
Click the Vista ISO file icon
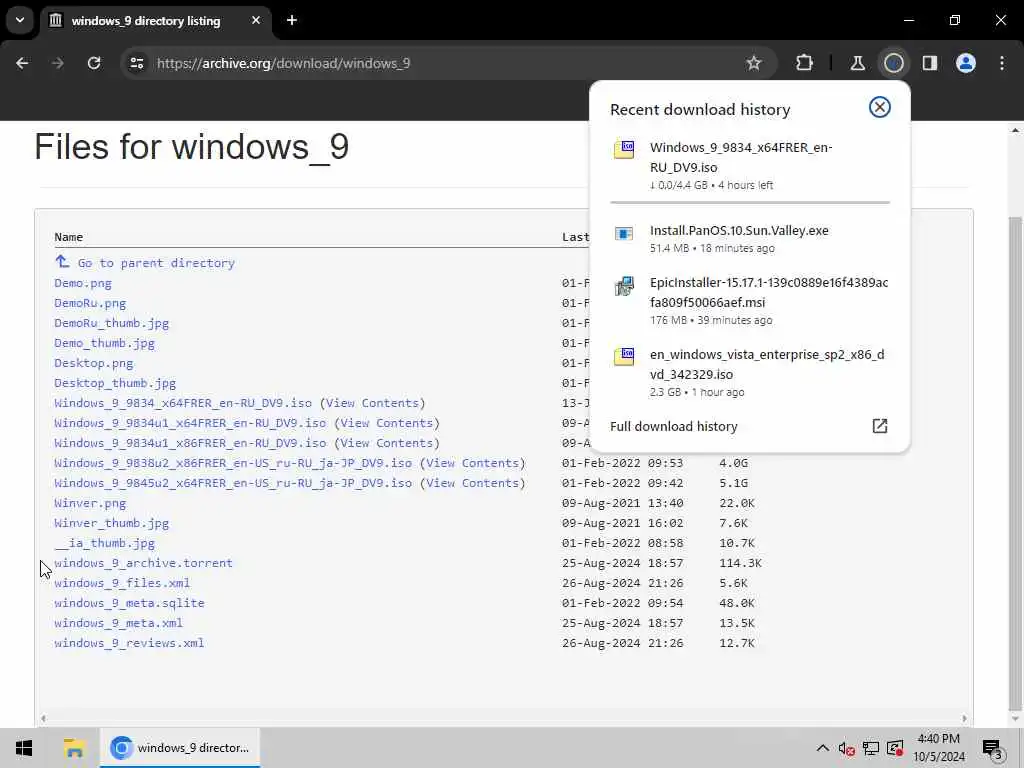tap(624, 357)
